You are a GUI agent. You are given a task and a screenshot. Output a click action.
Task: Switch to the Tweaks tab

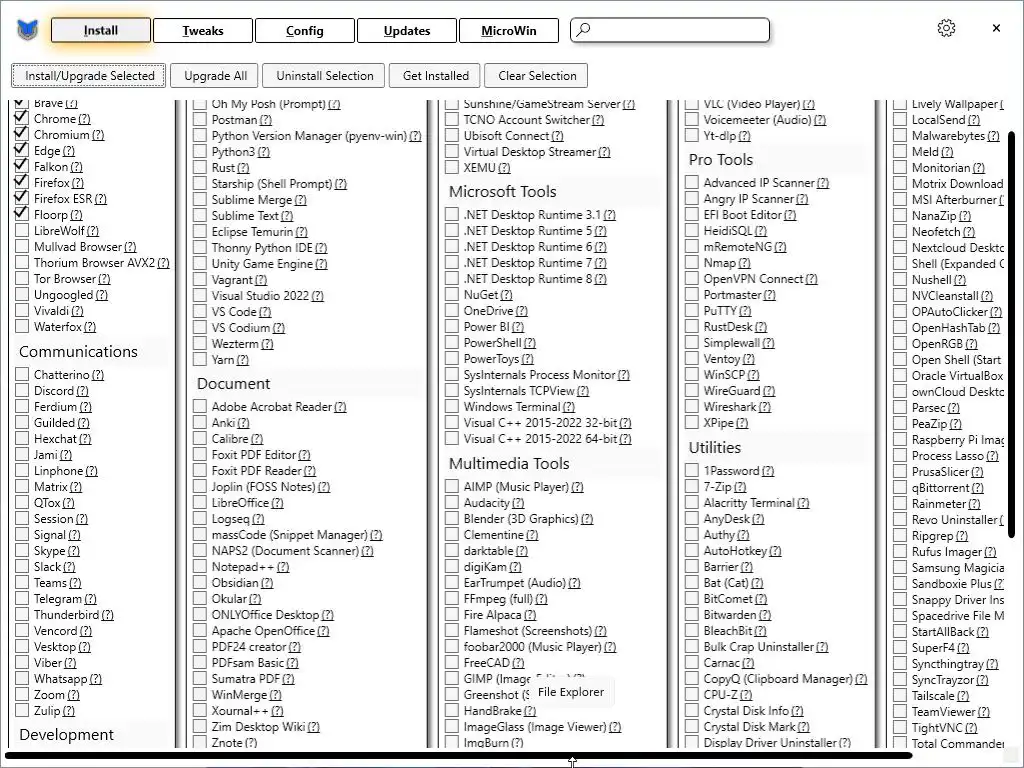tap(202, 31)
